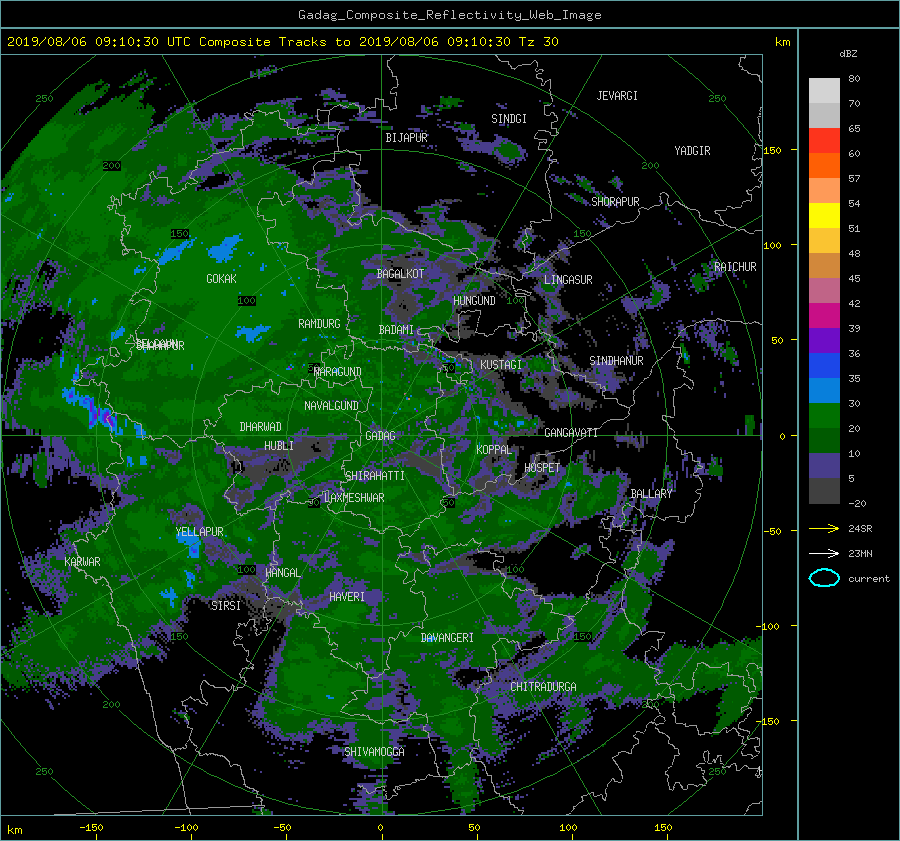This screenshot has height=841, width=900.
Task: Pick the red 60-65 dBZ legend swatch
Action: click(824, 141)
